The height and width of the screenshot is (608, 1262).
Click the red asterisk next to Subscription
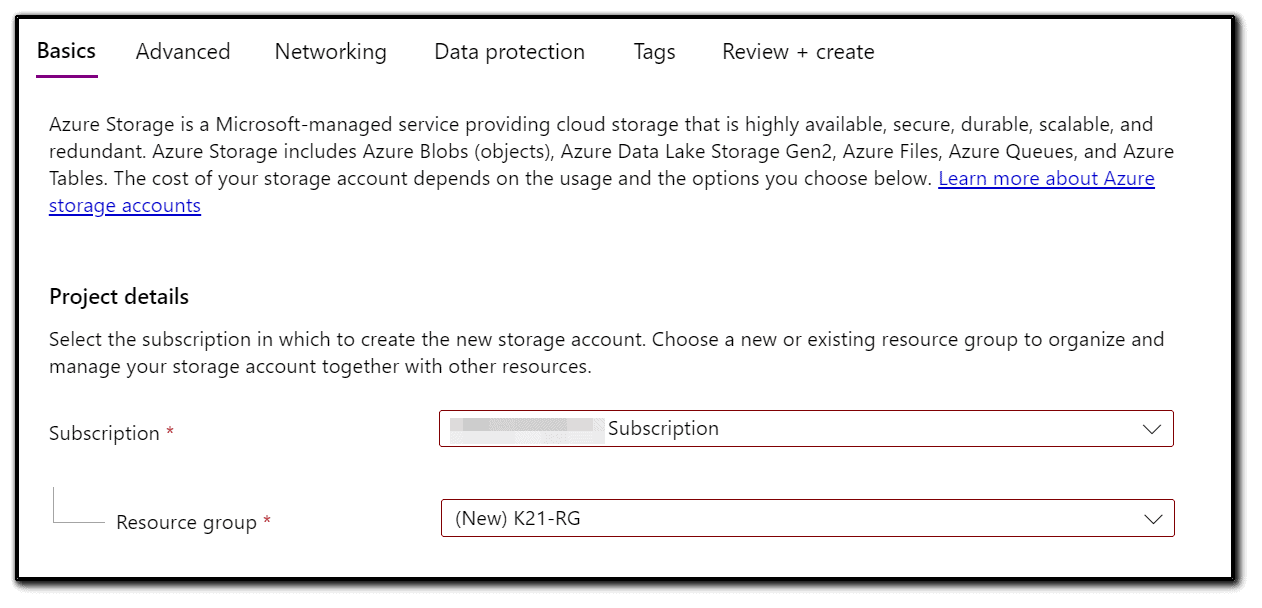pos(169,428)
